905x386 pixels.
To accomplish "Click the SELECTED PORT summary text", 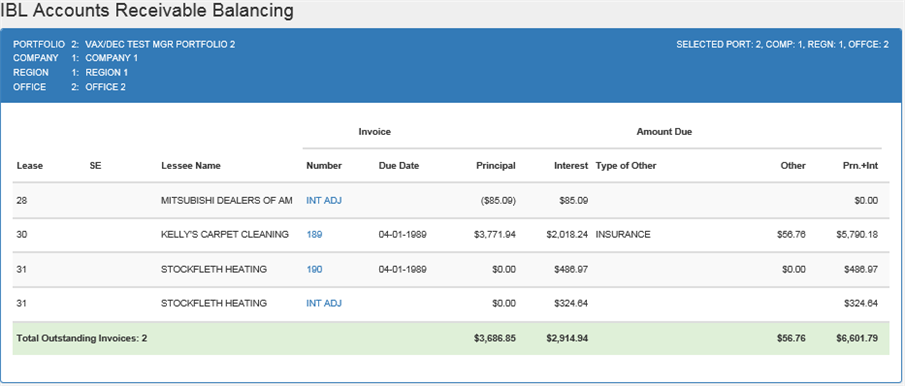I will click(x=782, y=44).
